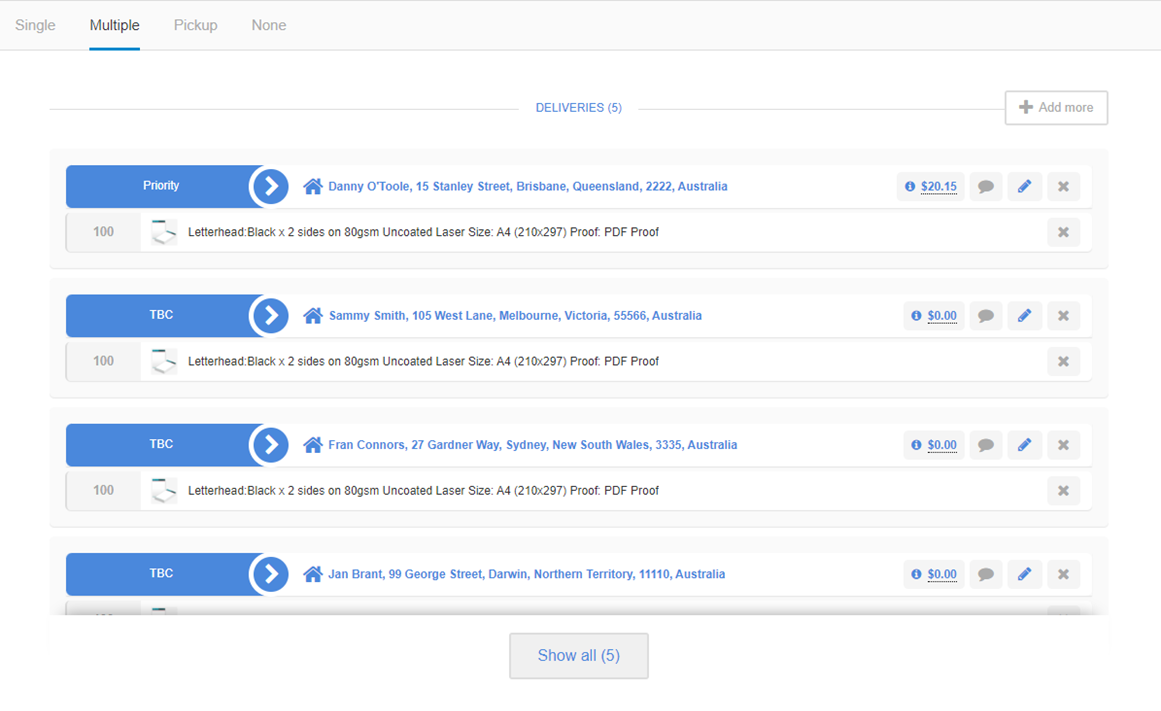The height and width of the screenshot is (711, 1161).
Task: Click the DELIVERIES (5) heading
Action: coord(578,107)
